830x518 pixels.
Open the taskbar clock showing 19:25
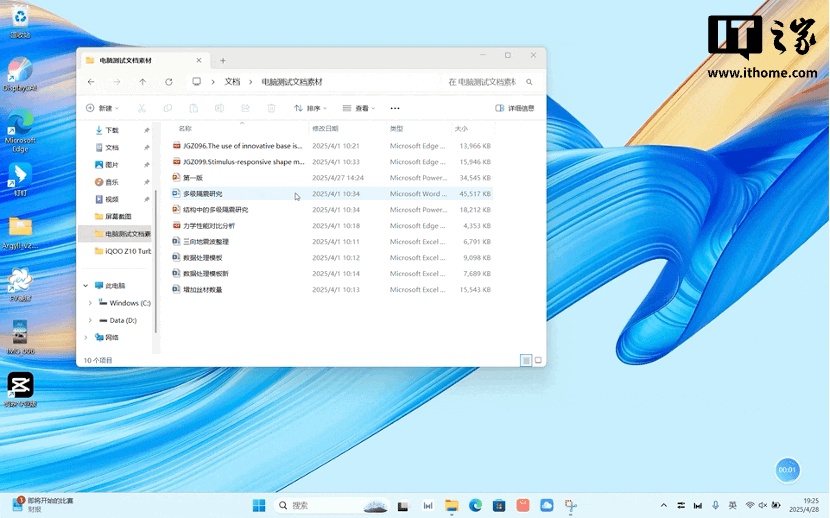[804, 505]
